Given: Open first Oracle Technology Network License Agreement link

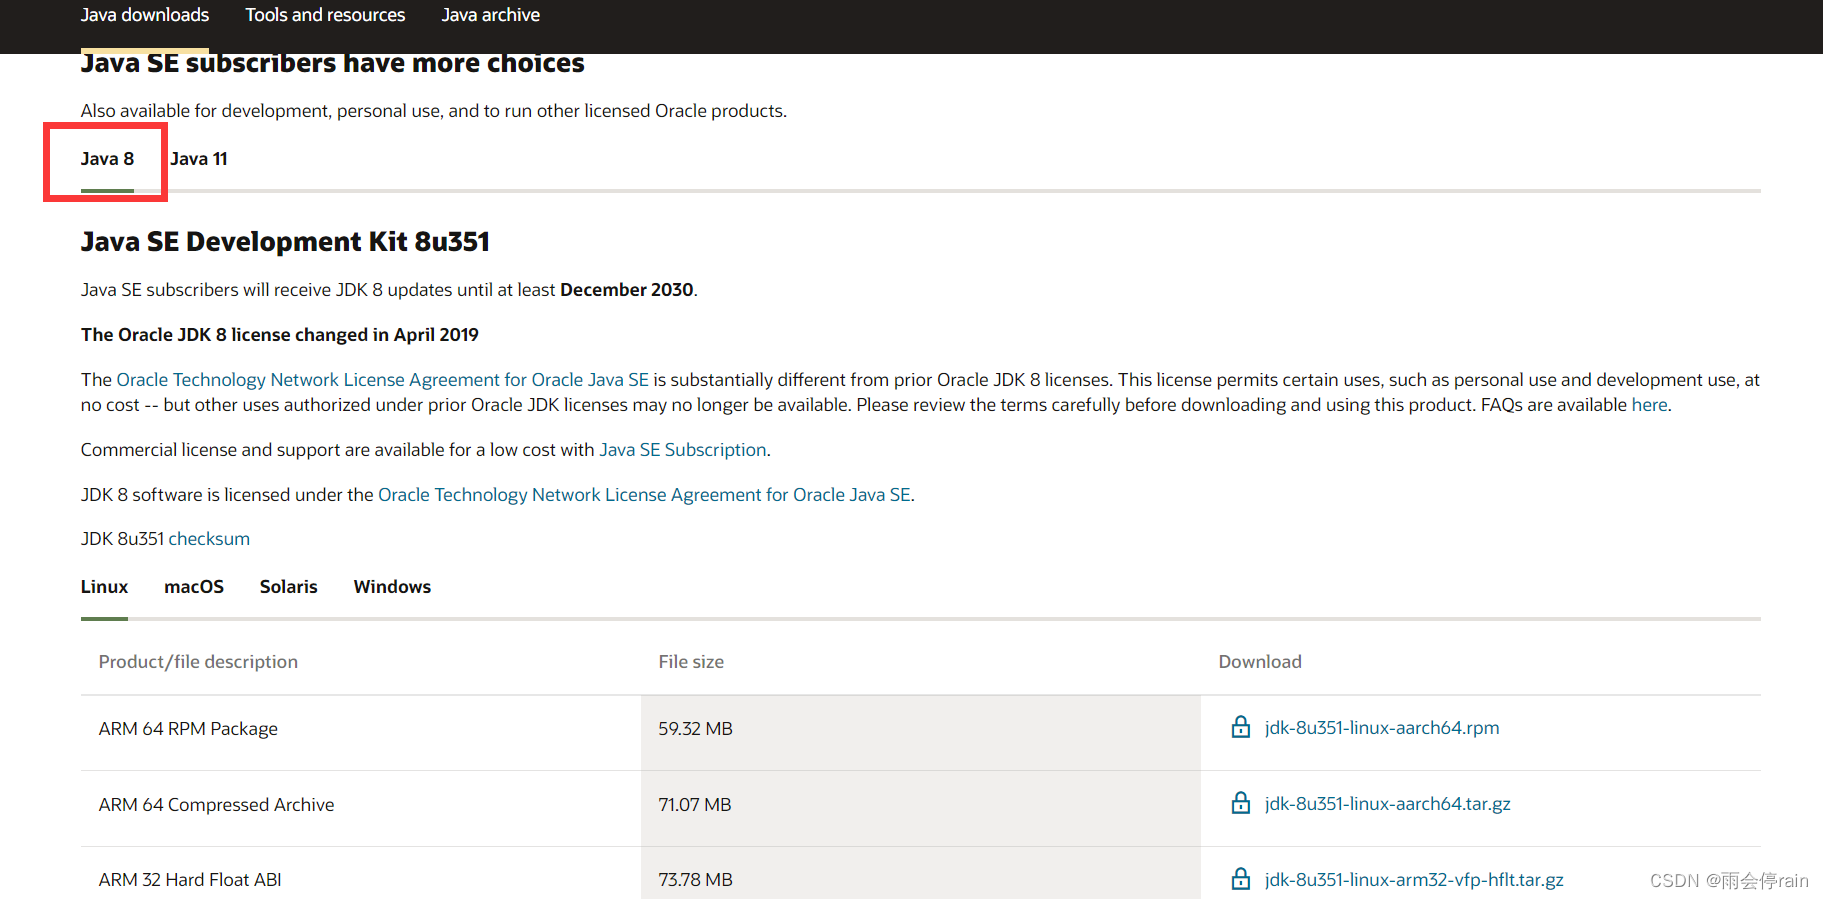Looking at the screenshot, I should tap(383, 380).
